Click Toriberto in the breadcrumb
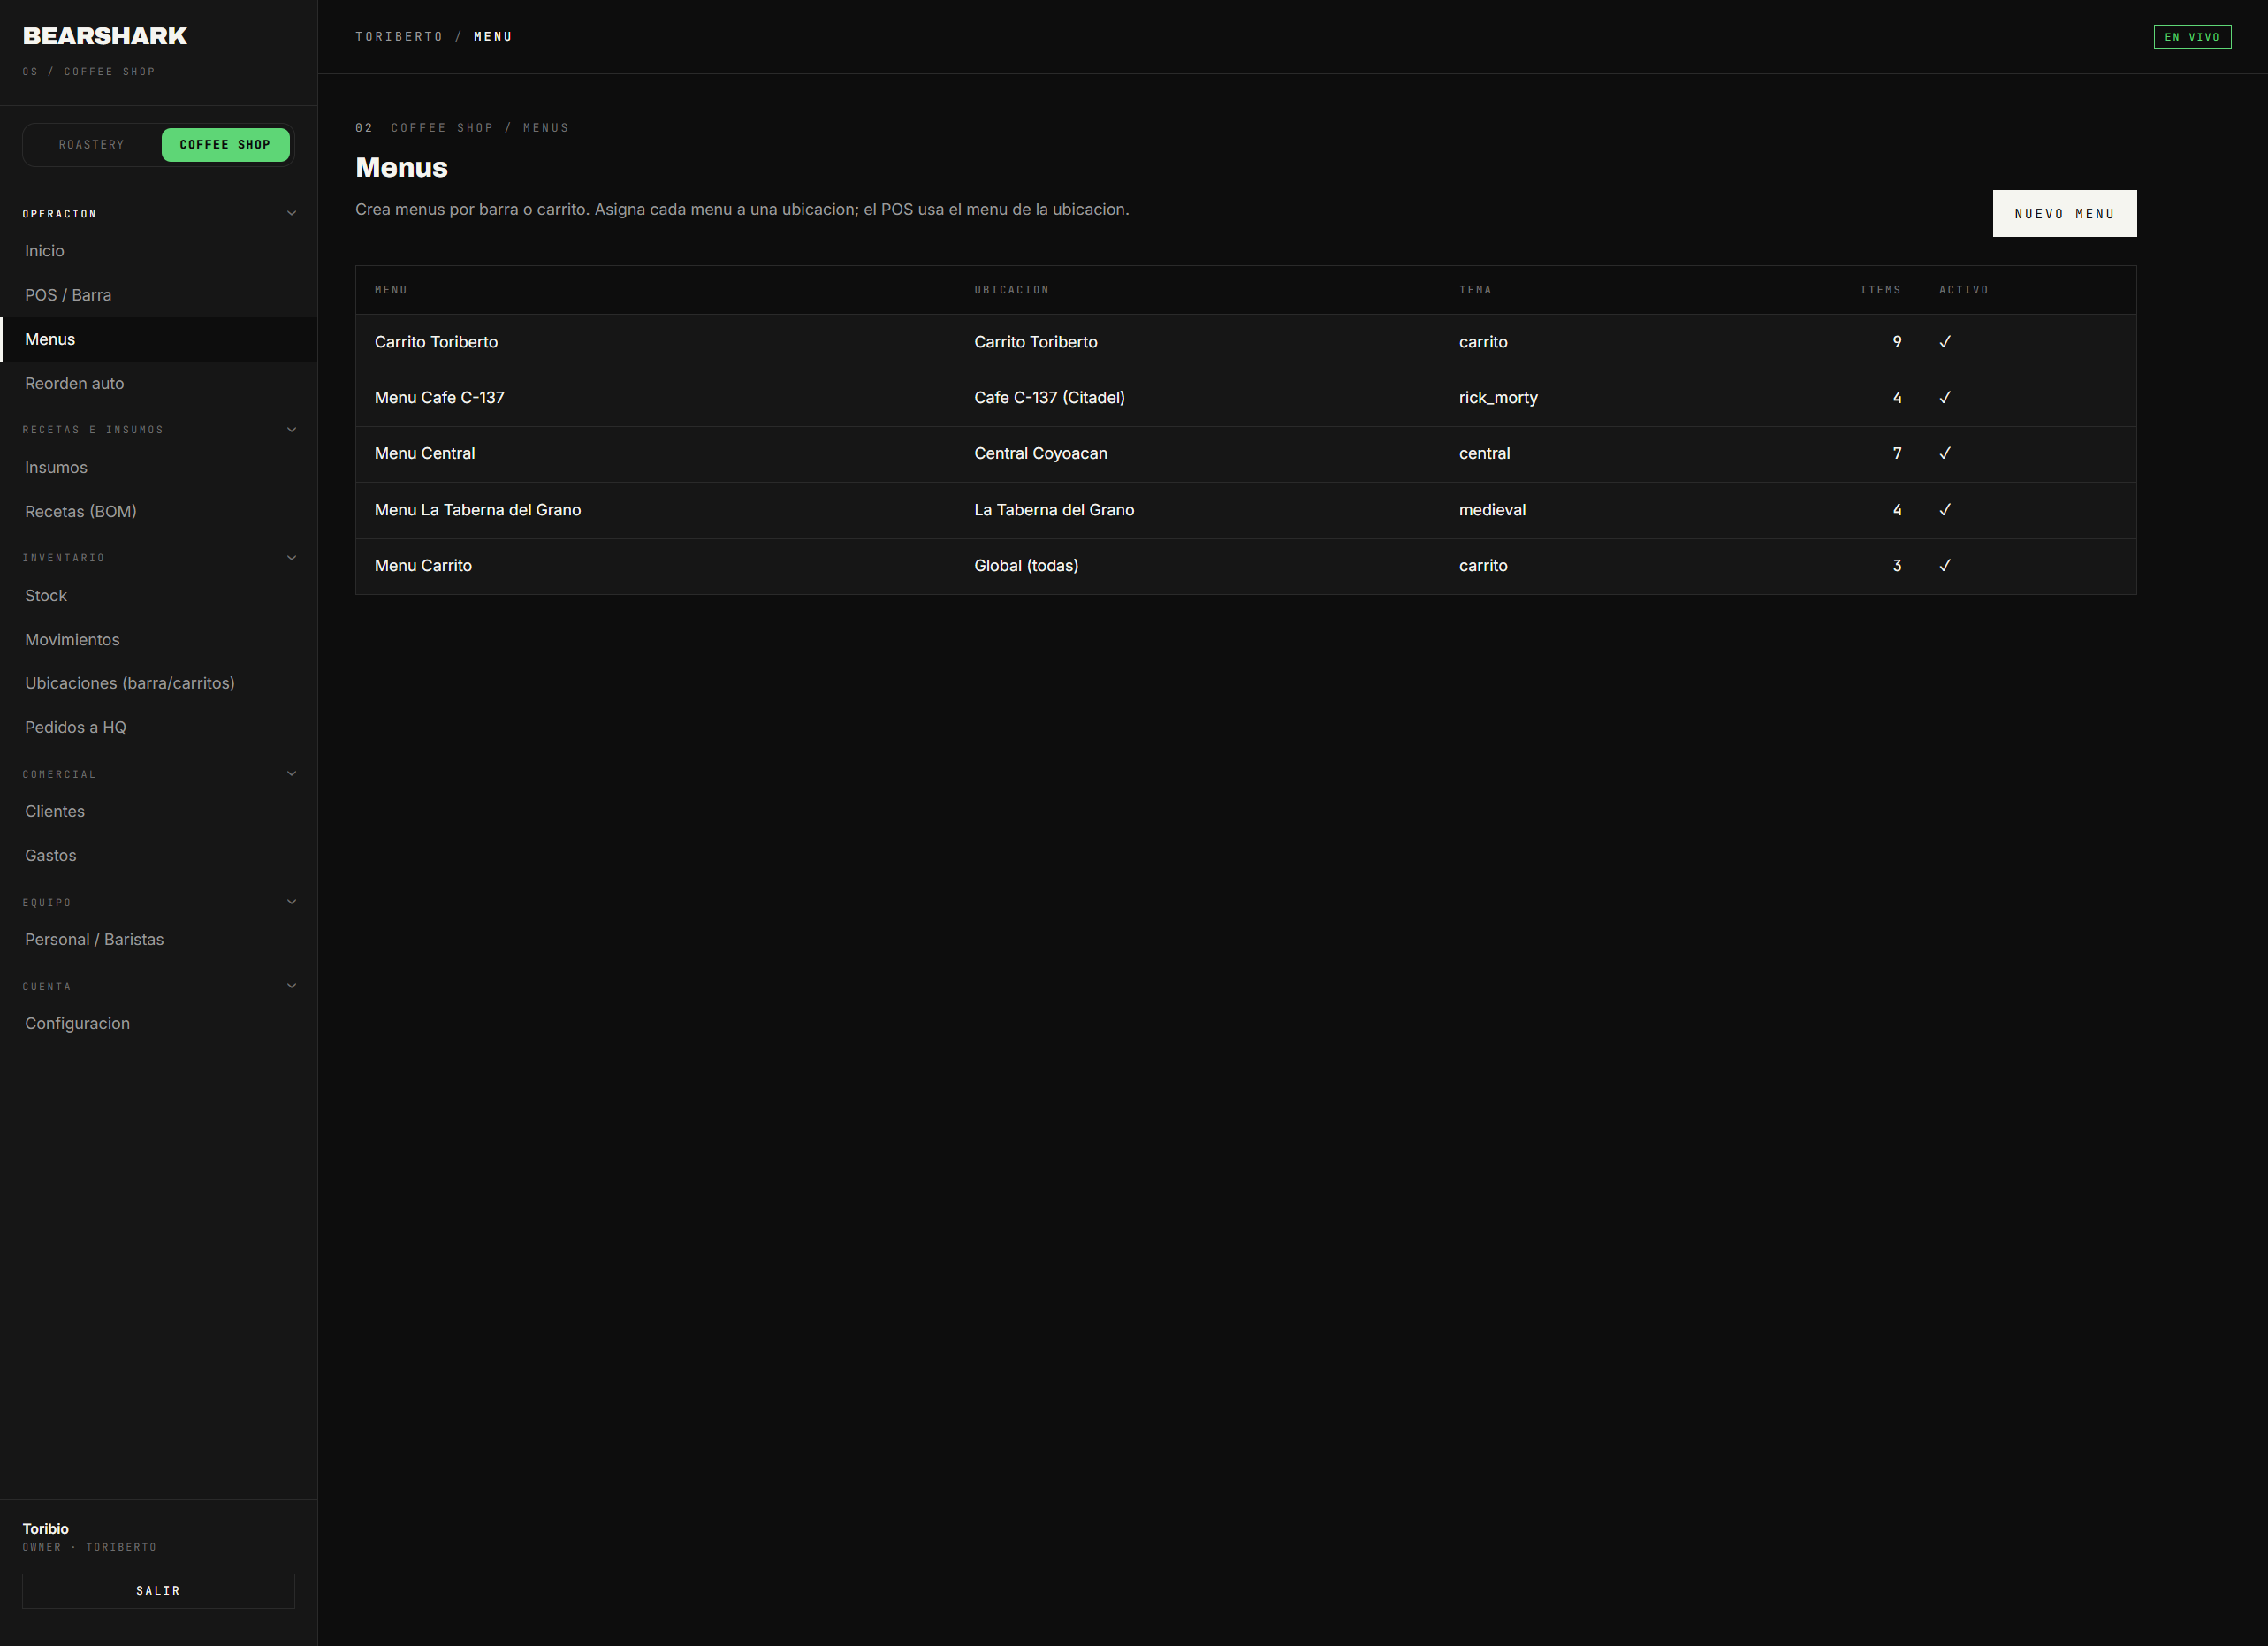 (x=399, y=37)
